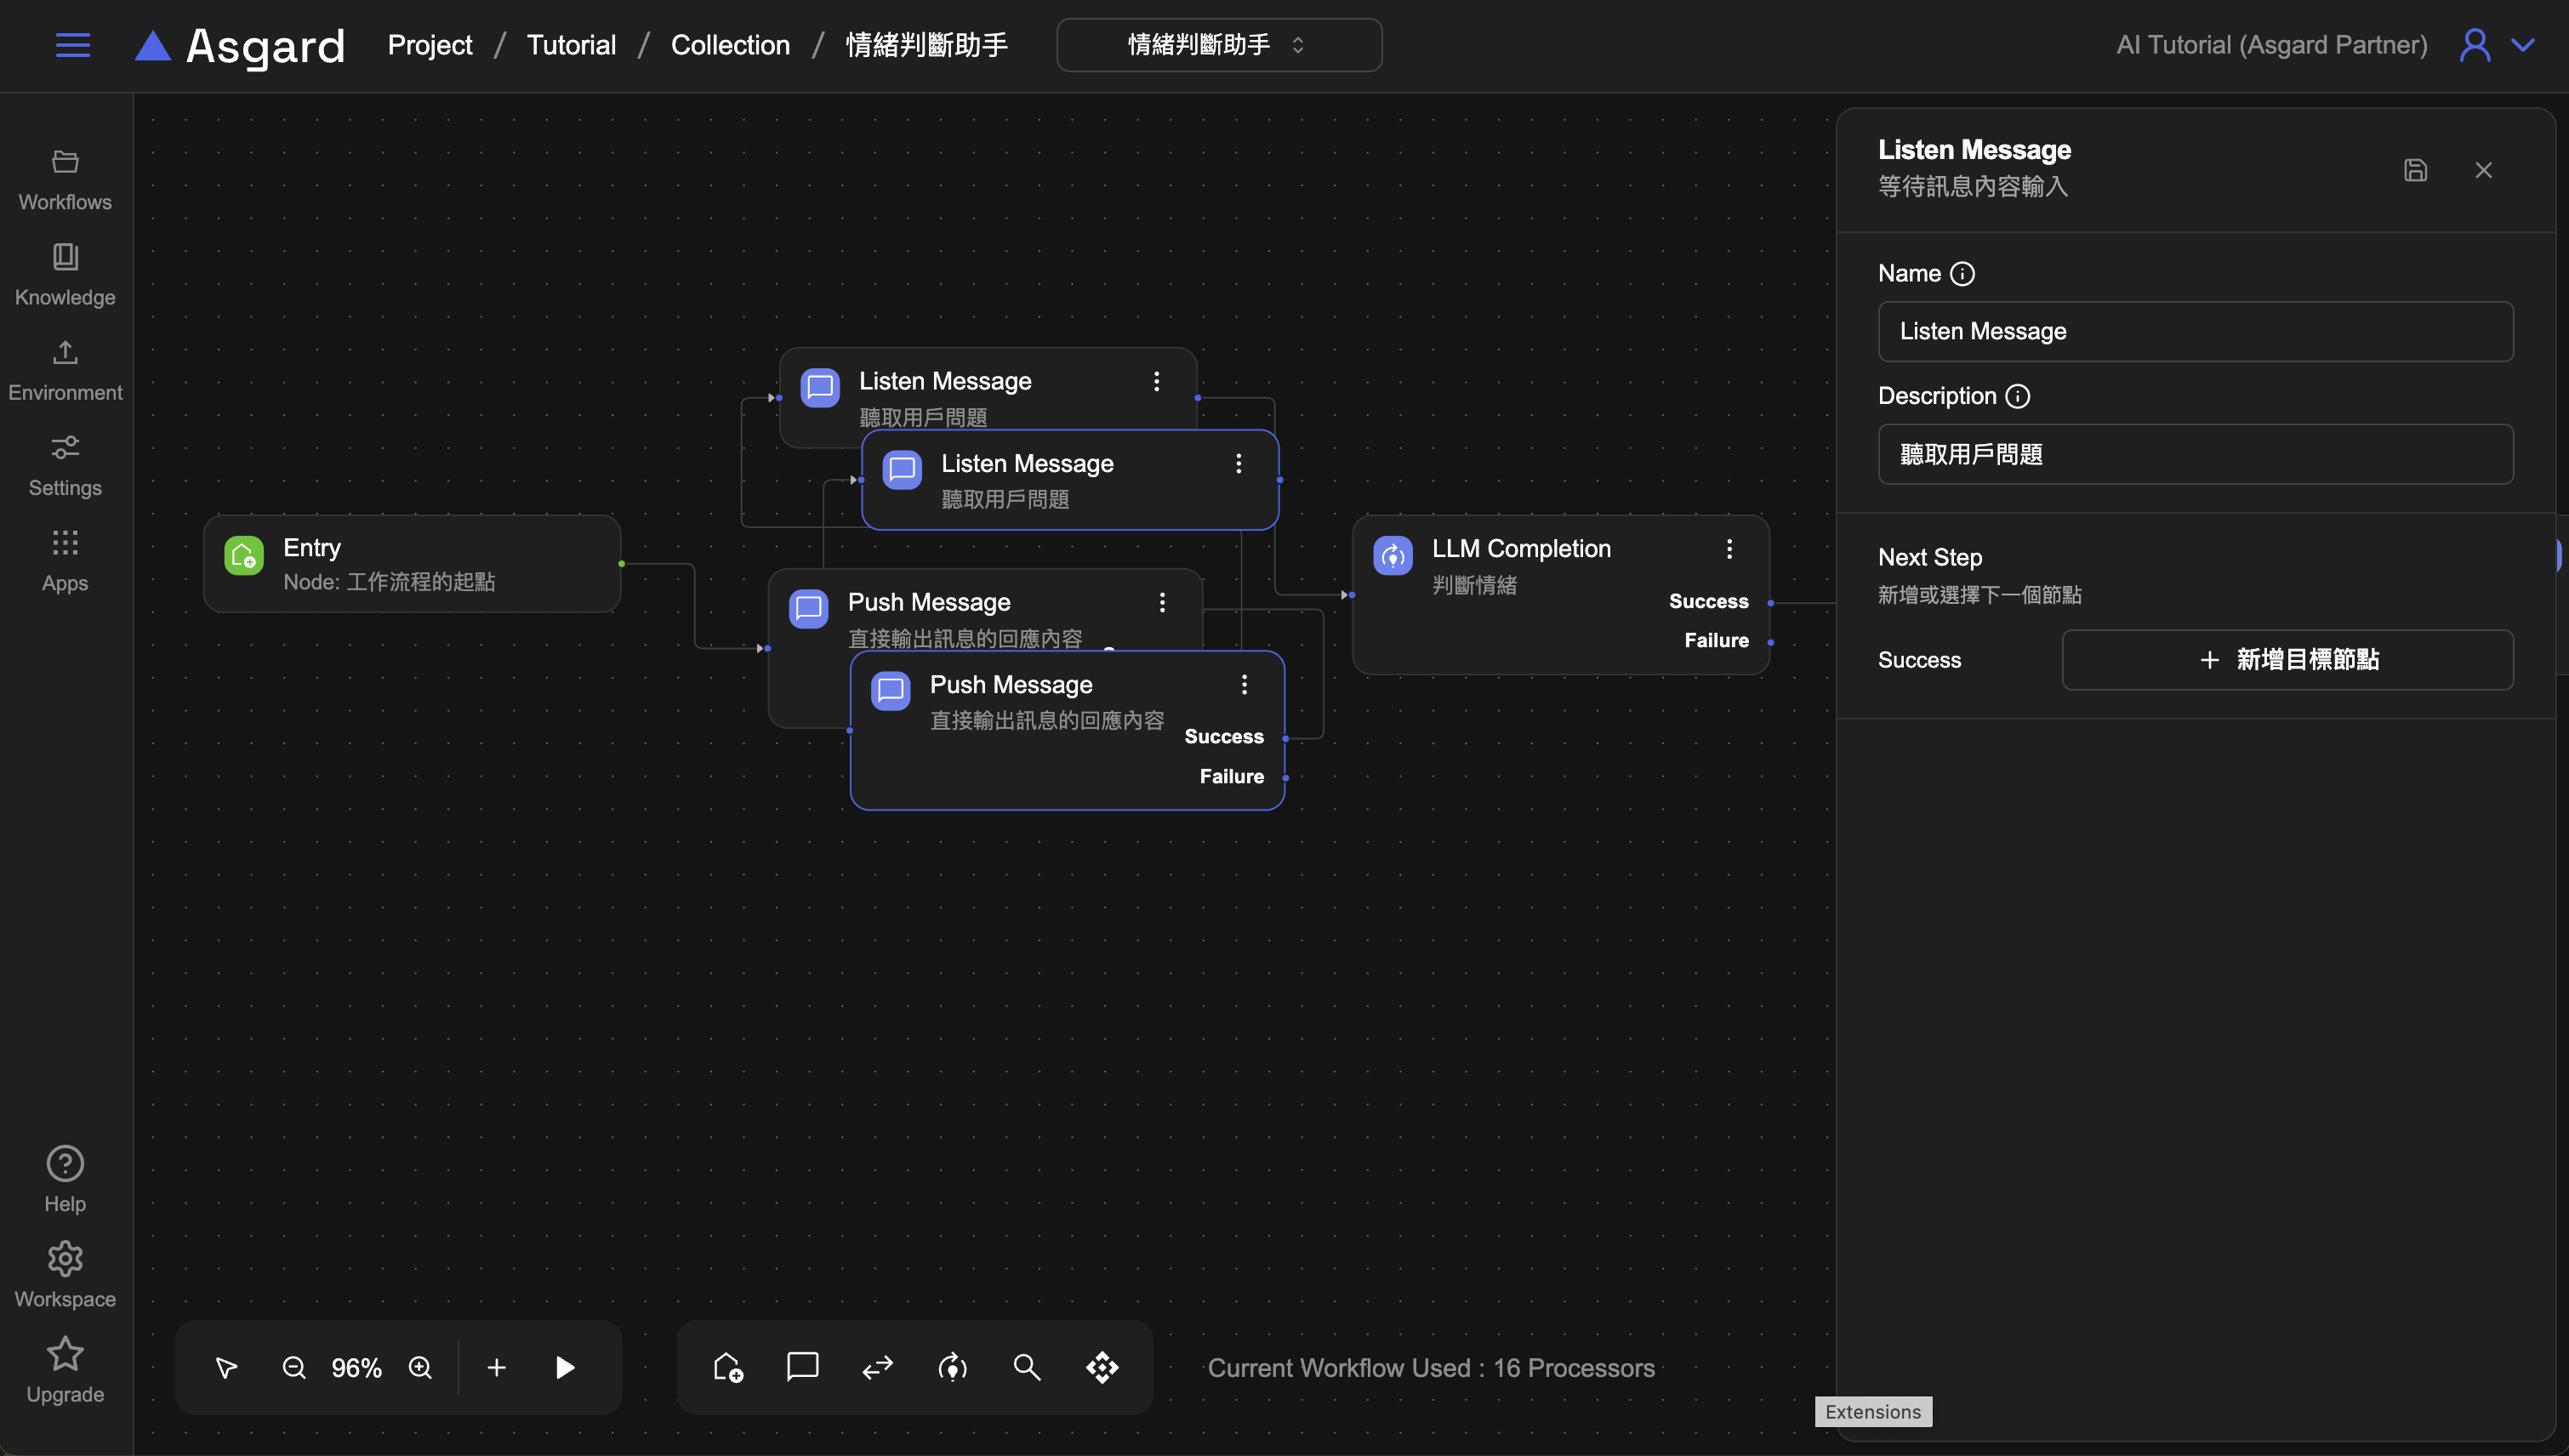The width and height of the screenshot is (2569, 1456).
Task: Expand the user account menu chevron
Action: (x=2523, y=45)
